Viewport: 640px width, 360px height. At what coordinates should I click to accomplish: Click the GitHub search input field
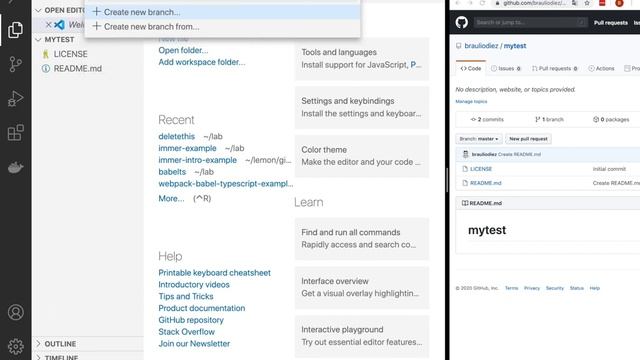(531, 22)
